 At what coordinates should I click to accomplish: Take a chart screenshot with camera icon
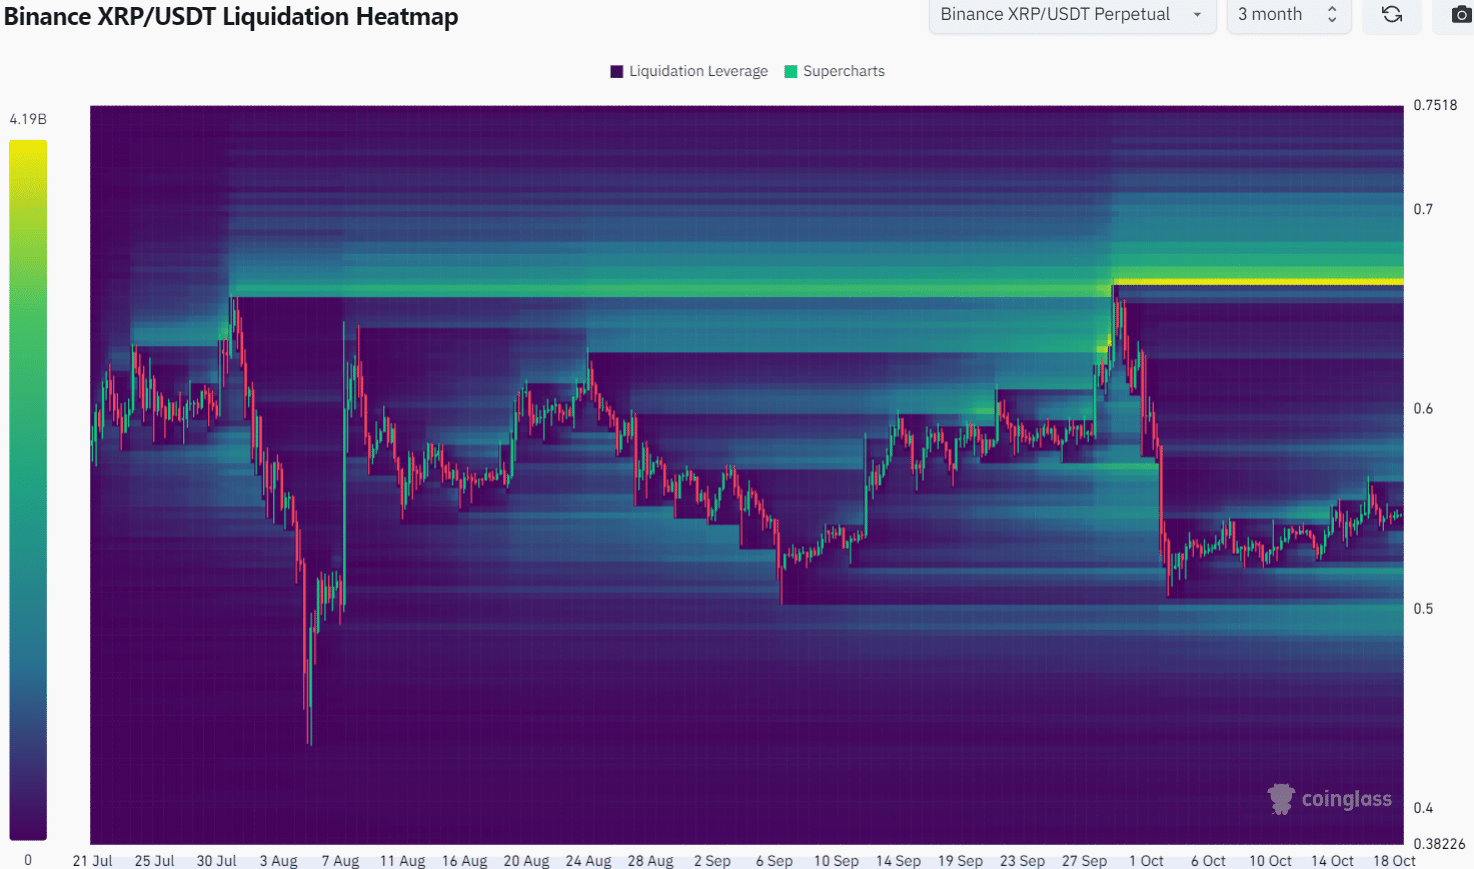pos(1461,14)
